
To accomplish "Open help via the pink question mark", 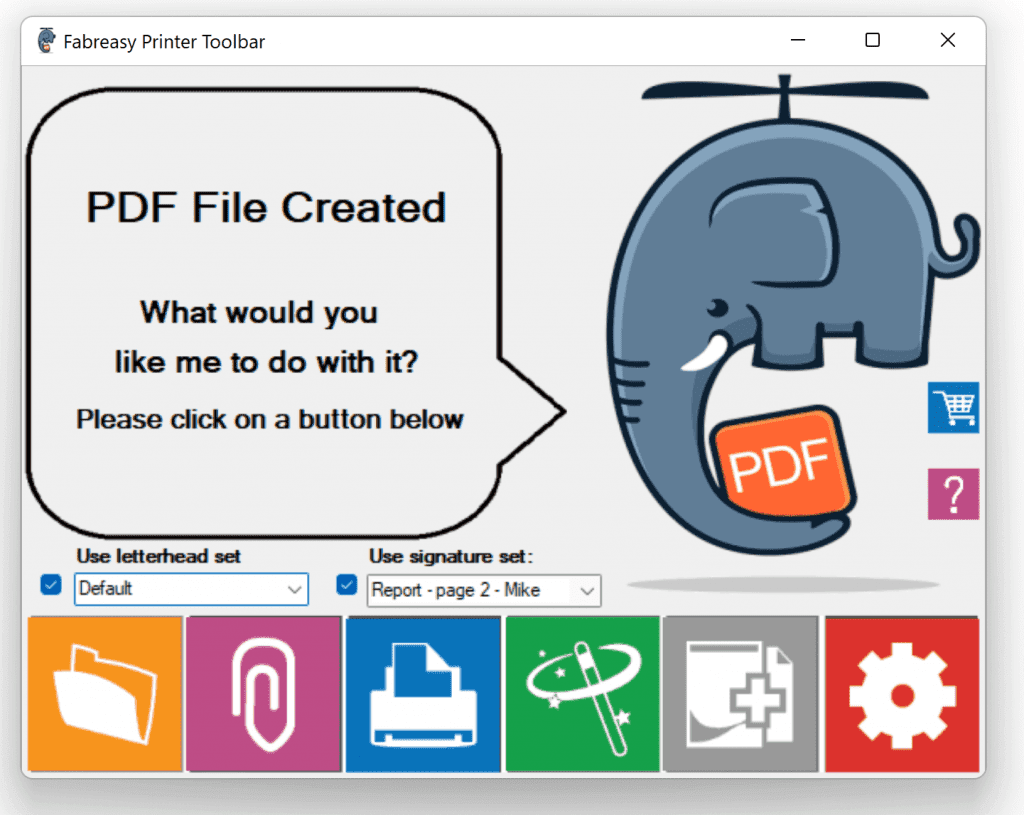I will pyautogui.click(x=952, y=494).
